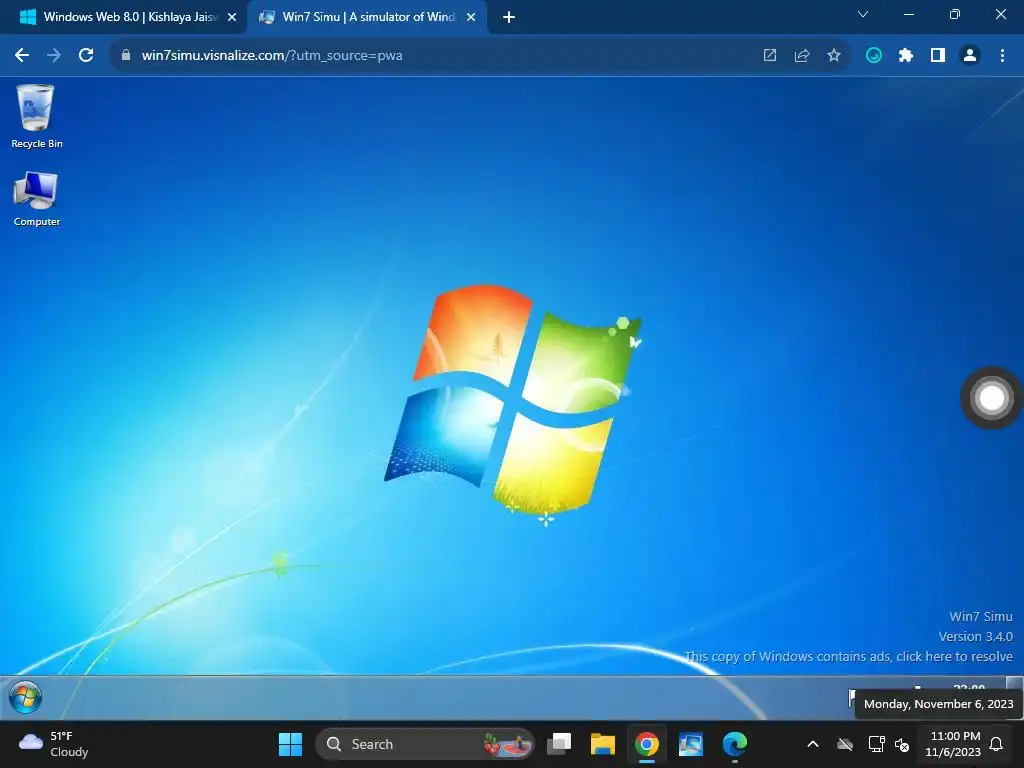Switch to Windows Web 8.0 tab
1024x768 pixels.
point(123,17)
